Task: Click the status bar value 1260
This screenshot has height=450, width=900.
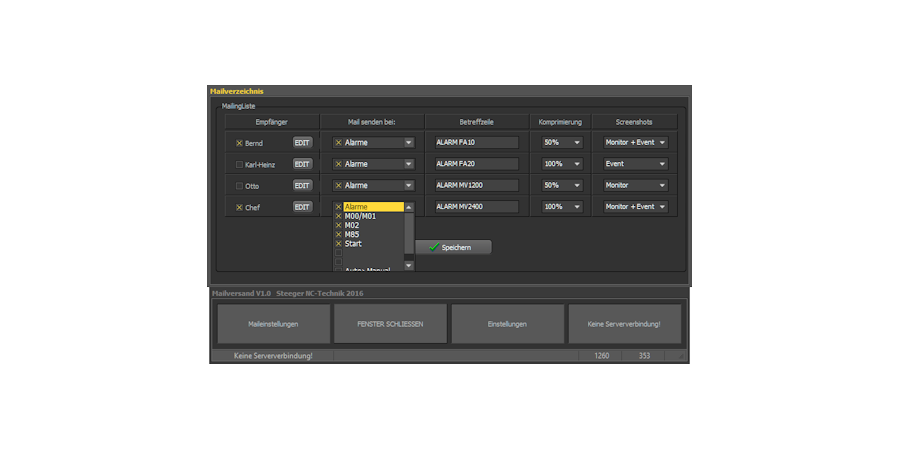Action: pos(602,356)
